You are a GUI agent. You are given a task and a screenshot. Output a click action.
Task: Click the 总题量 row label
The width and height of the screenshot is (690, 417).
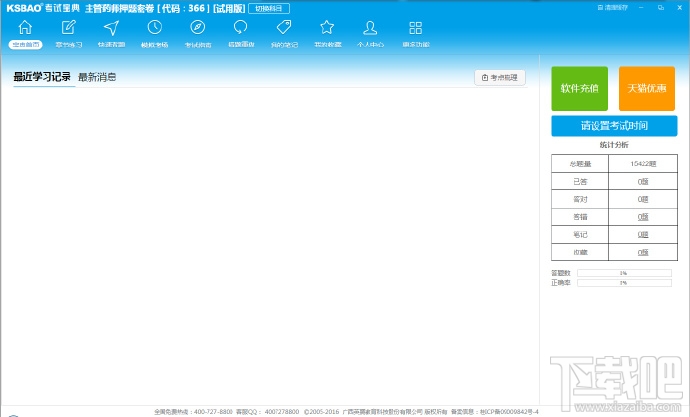(x=580, y=164)
